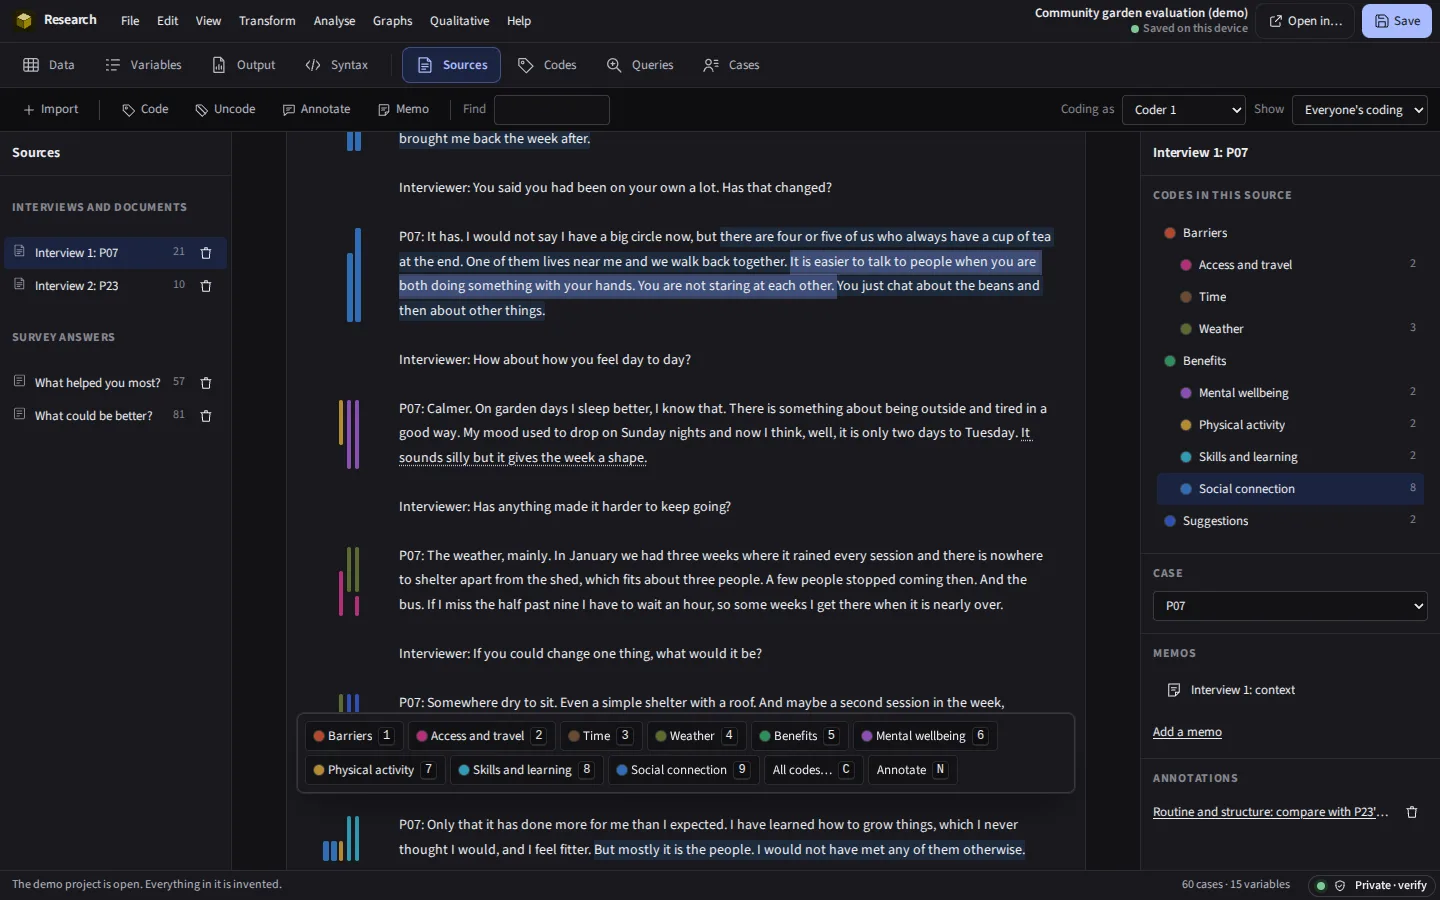The width and height of the screenshot is (1440, 900).
Task: Open the 'Coding as' Coder 1 dropdown
Action: click(x=1184, y=110)
